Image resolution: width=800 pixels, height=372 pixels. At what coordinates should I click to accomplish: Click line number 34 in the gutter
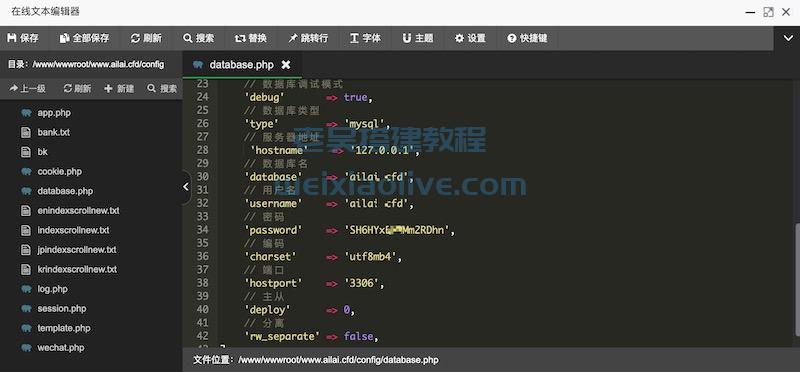tap(203, 230)
